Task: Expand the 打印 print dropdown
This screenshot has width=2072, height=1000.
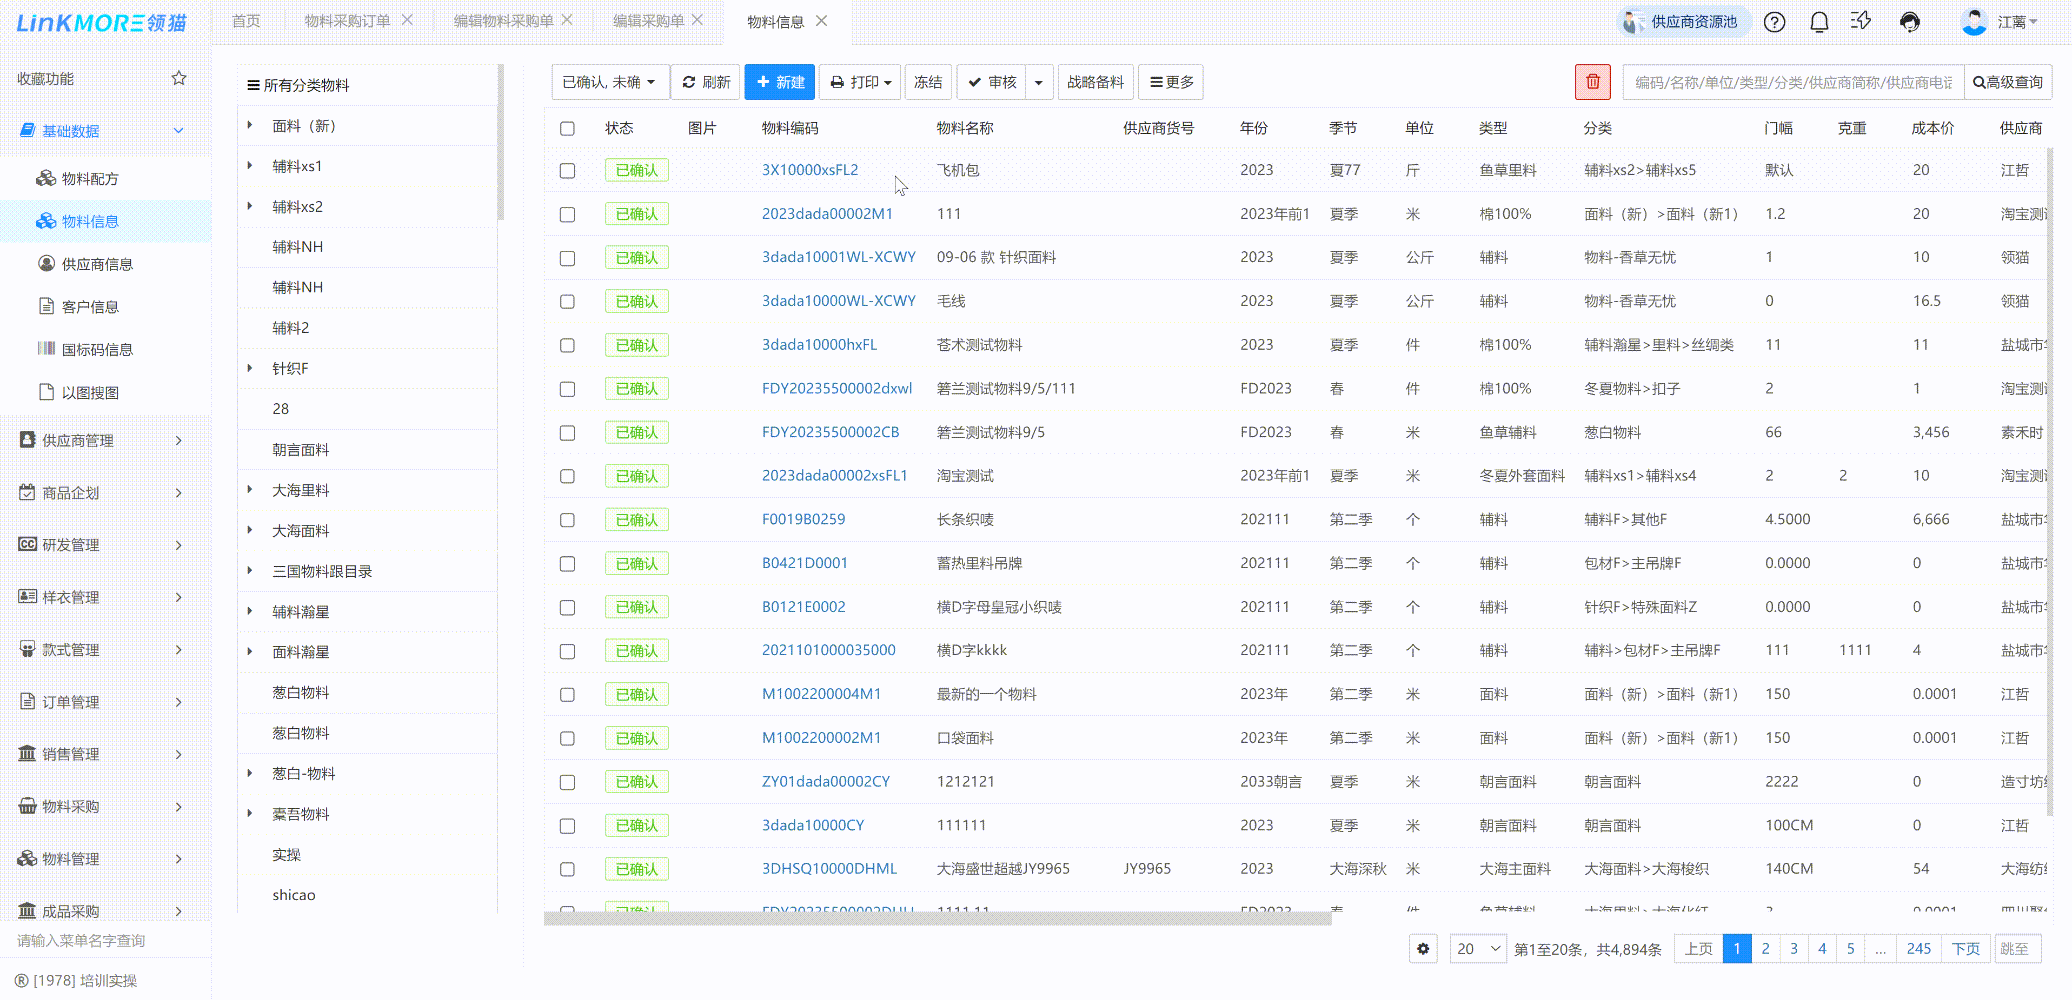Action: (x=860, y=82)
